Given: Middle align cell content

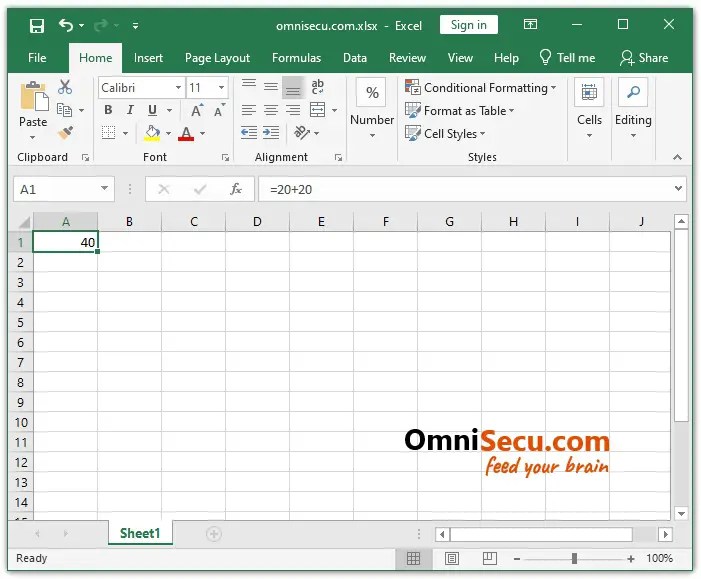Looking at the screenshot, I should click(x=271, y=87).
